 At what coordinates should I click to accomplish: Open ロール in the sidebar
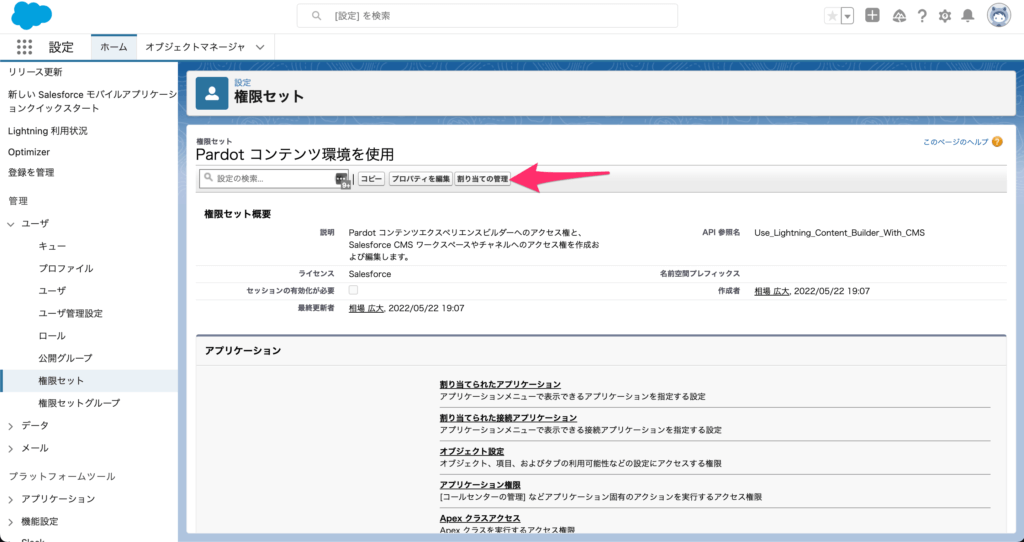tap(52, 336)
